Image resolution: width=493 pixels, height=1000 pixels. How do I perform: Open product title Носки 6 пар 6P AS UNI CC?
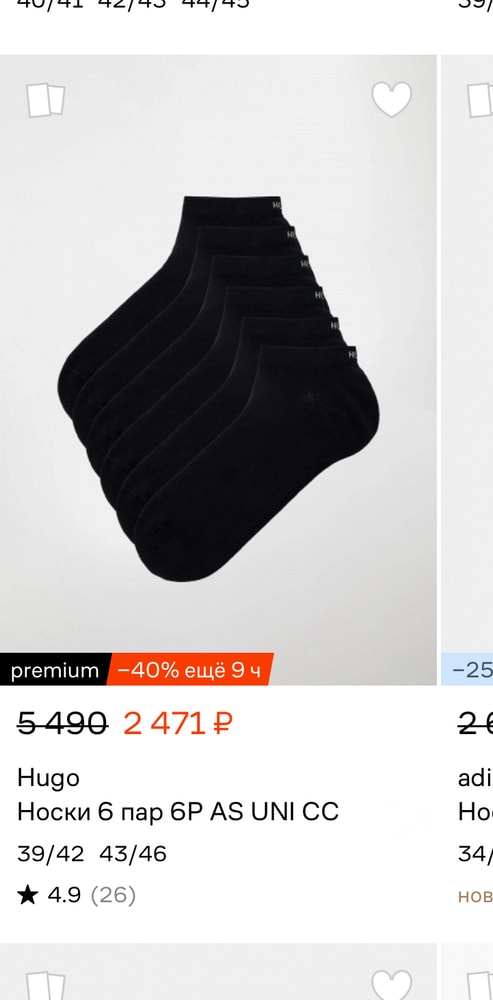pos(178,812)
